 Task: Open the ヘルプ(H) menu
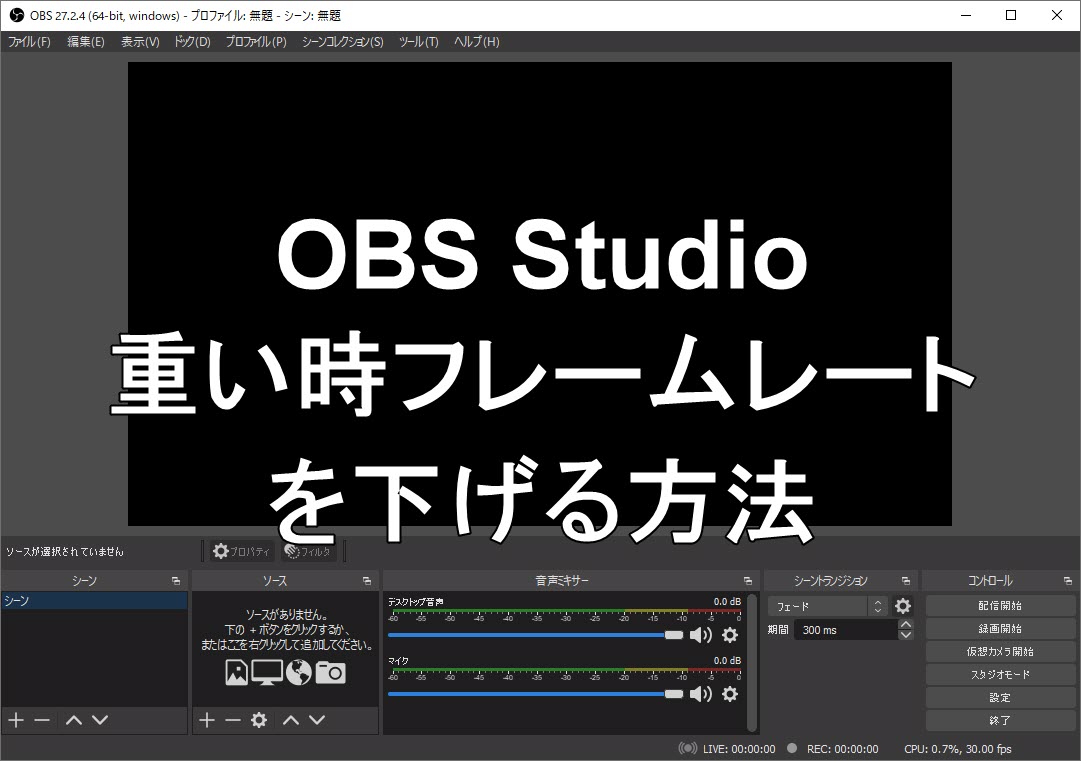tap(476, 42)
